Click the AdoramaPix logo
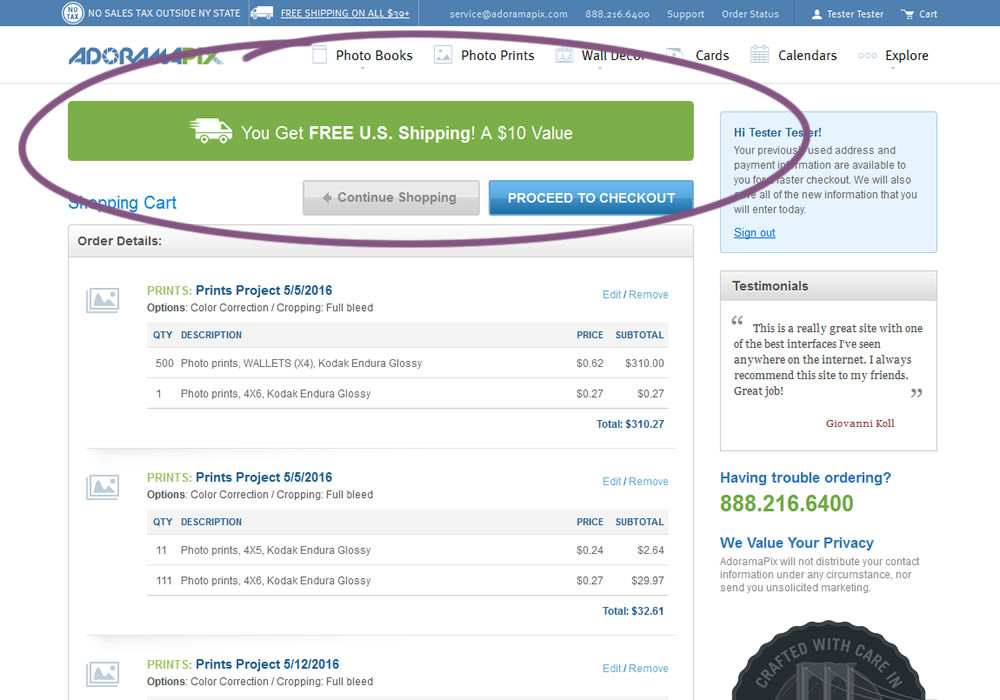The width and height of the screenshot is (1000, 700). click(x=145, y=56)
